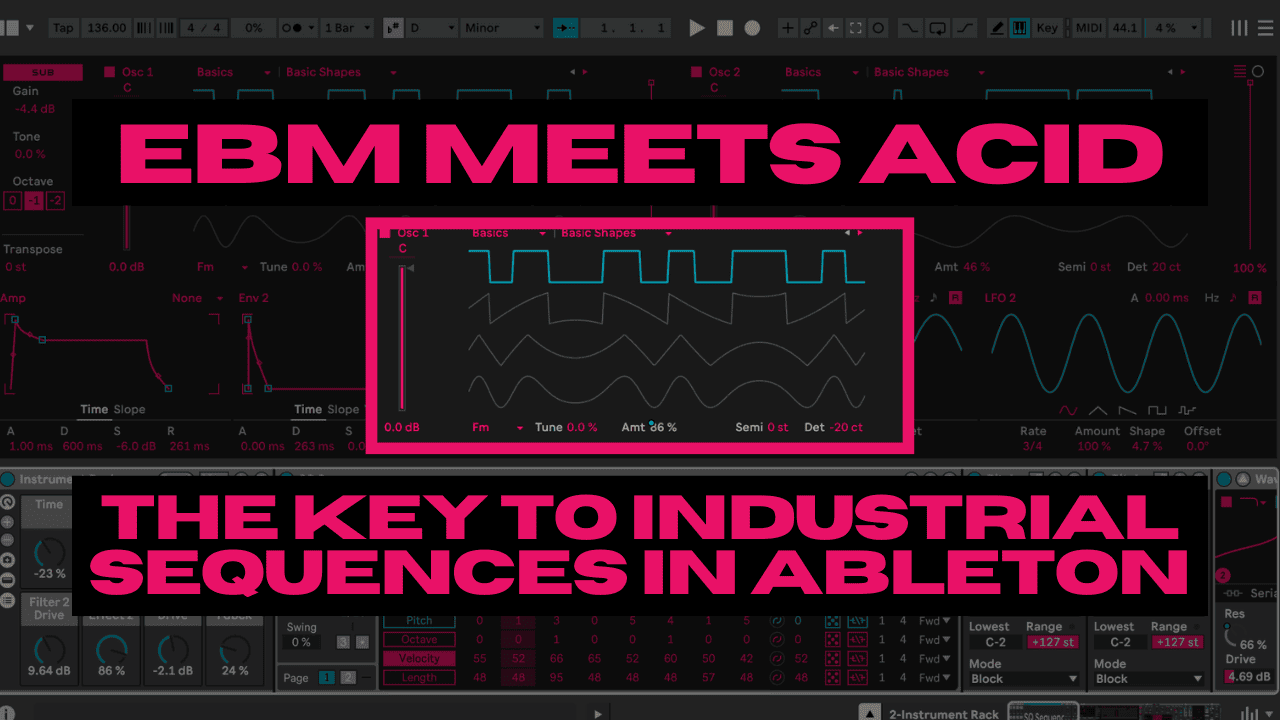Select the Velocity lane tab
Viewport: 1280px width, 720px height.
point(418,658)
